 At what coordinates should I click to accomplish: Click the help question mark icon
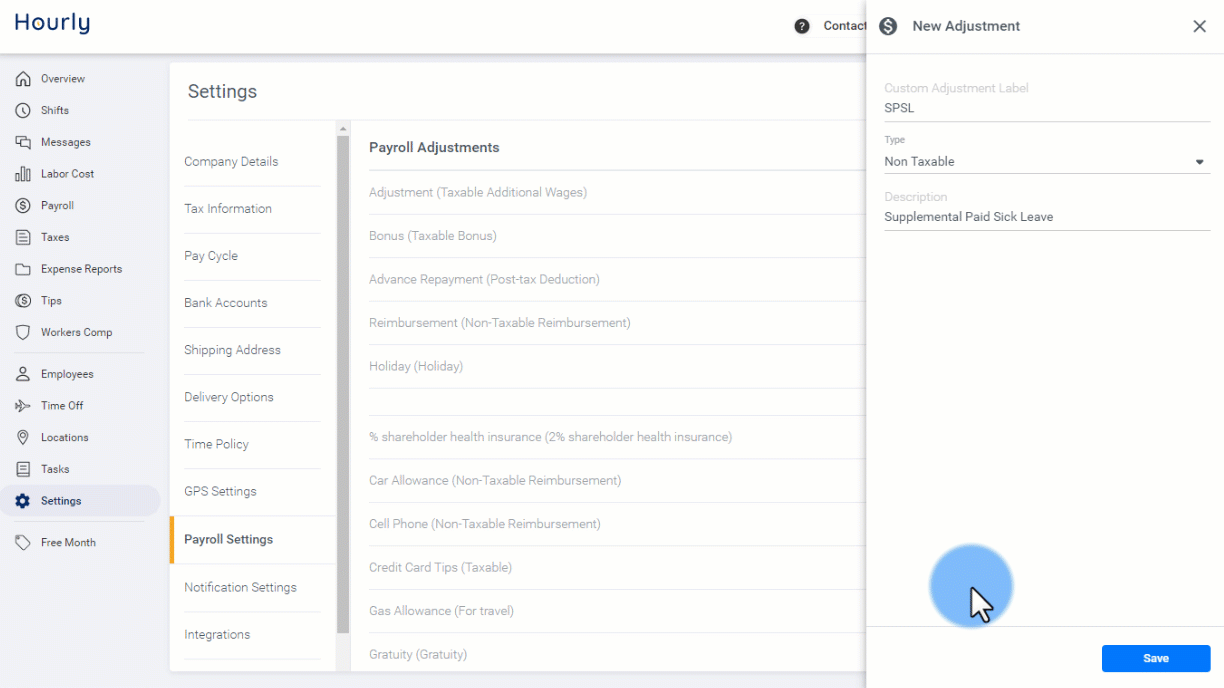click(x=802, y=26)
